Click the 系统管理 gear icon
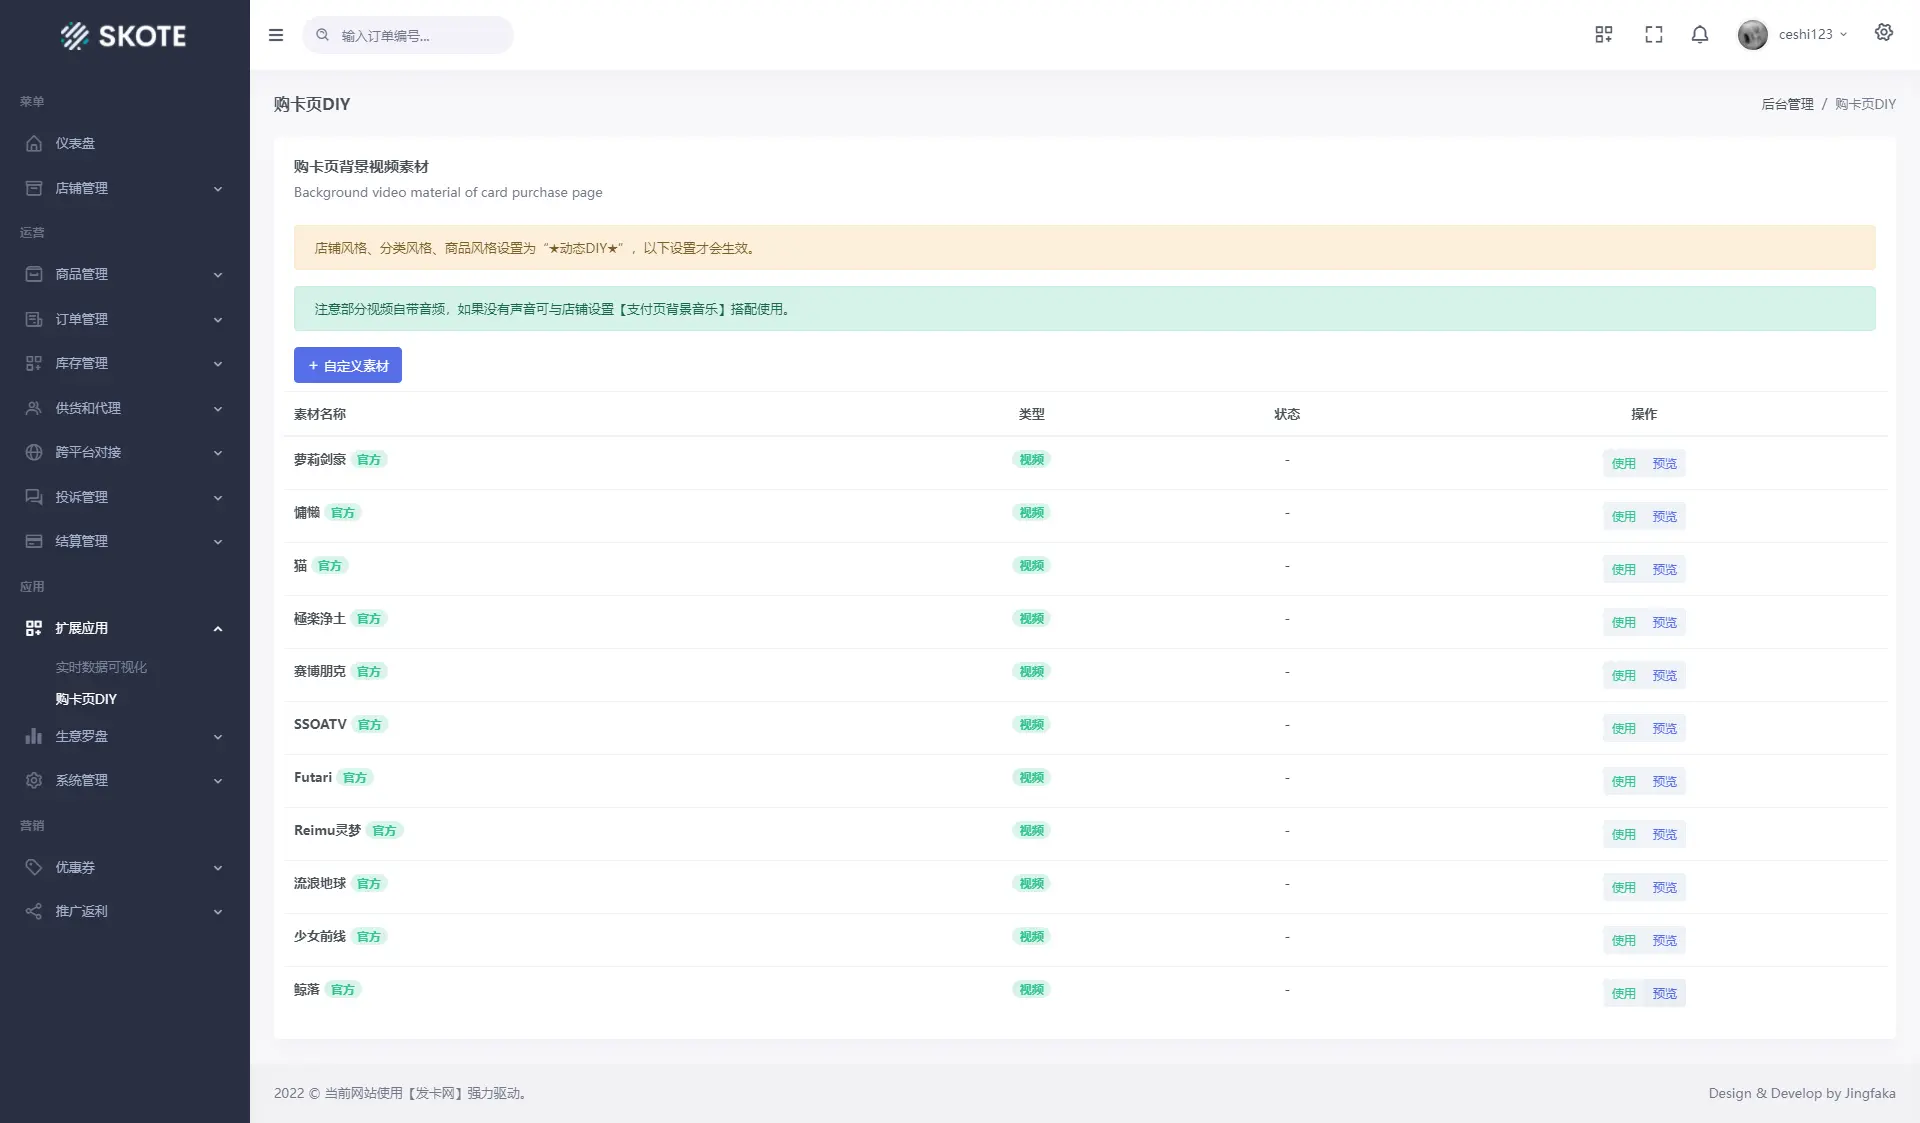 [x=34, y=780]
